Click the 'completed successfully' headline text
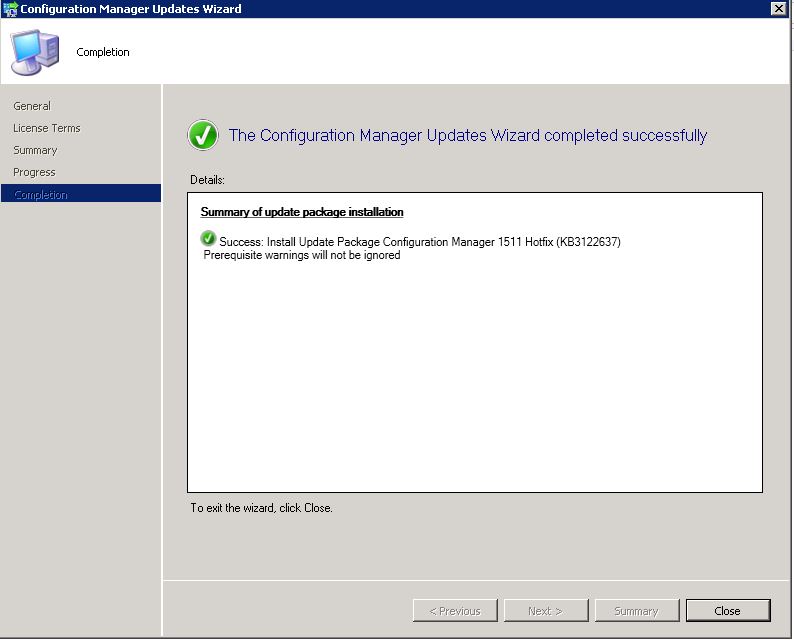 click(x=467, y=136)
